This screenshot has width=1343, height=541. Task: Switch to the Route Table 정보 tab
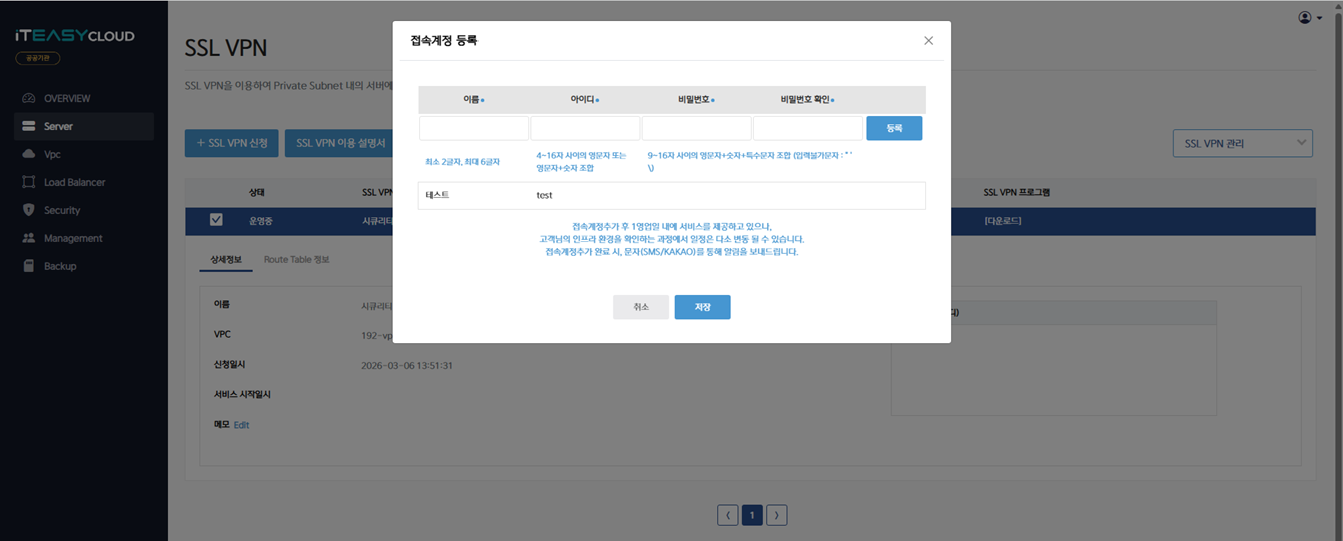296,260
